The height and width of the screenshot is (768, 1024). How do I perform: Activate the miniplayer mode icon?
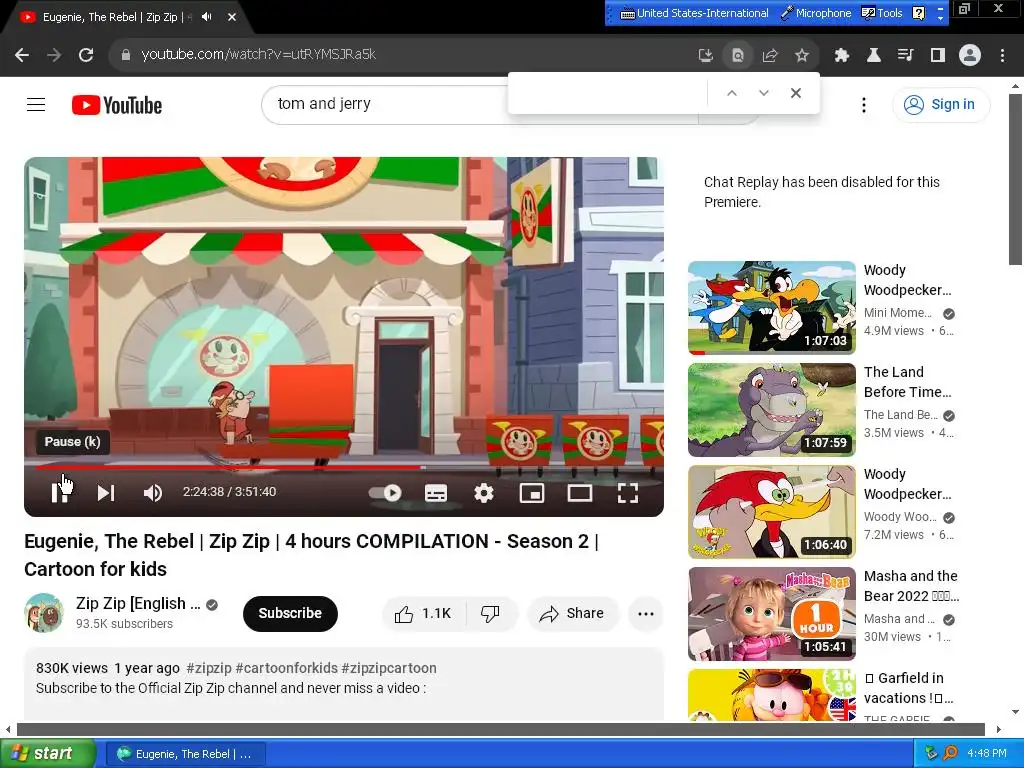[x=532, y=493]
